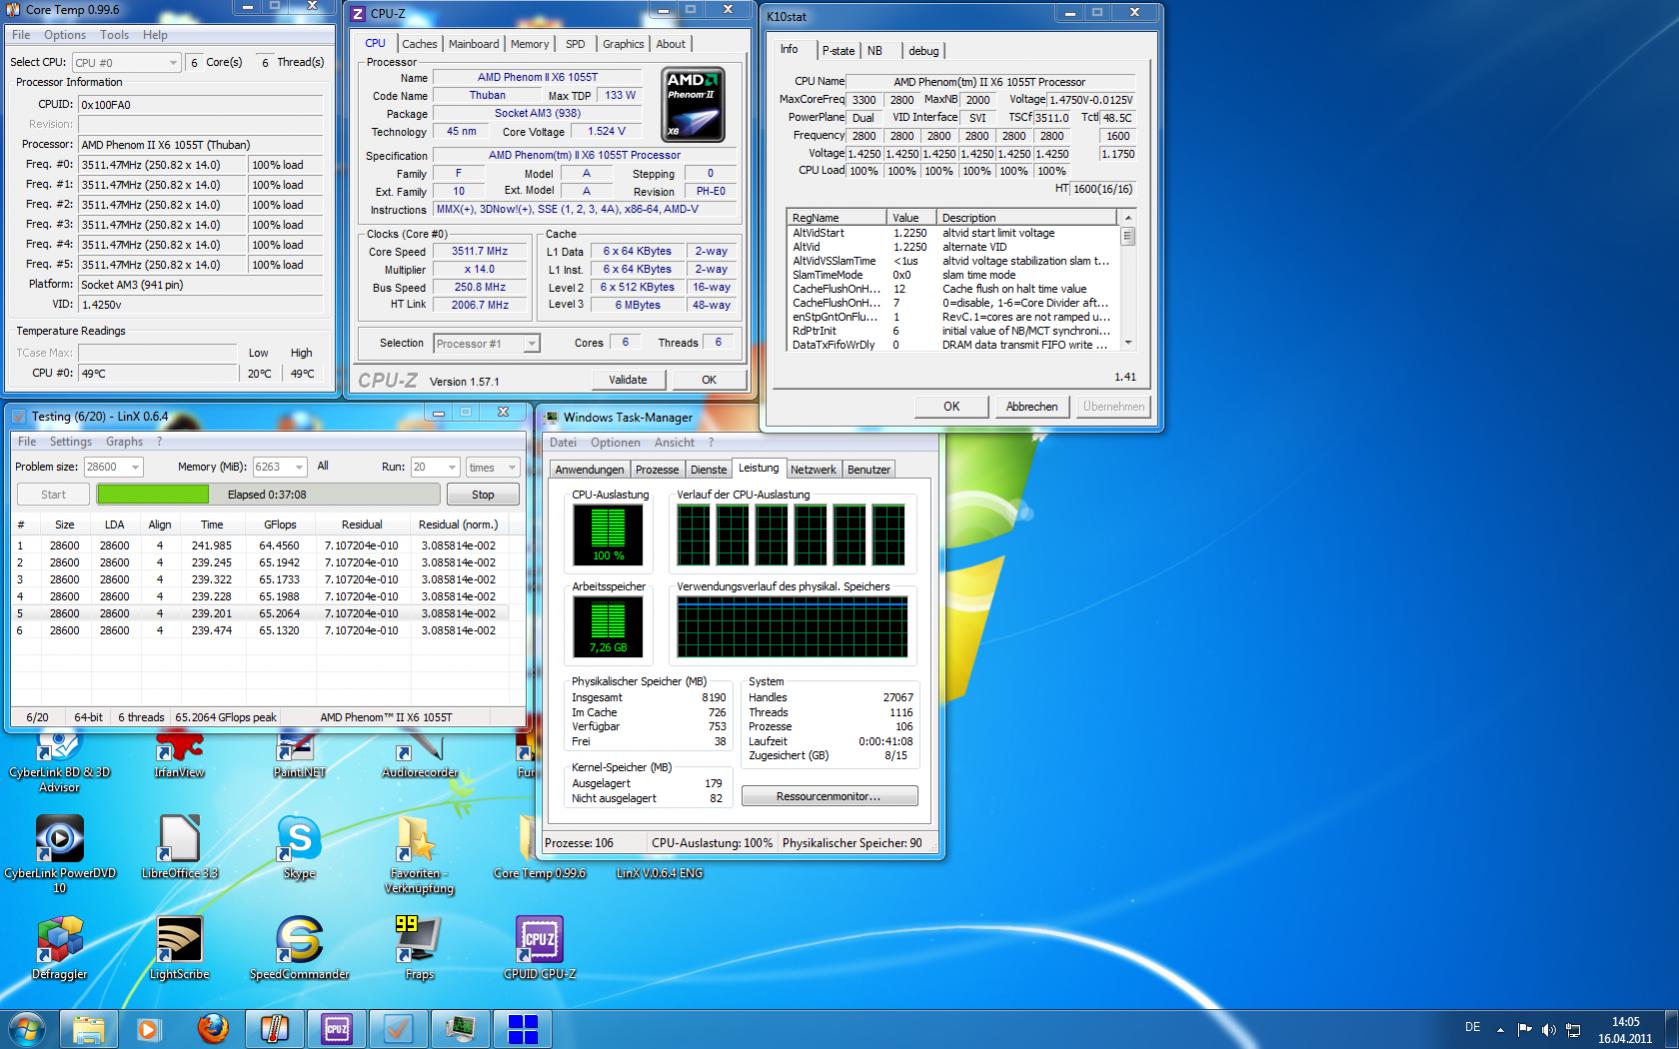
Task: Open Firefox from the taskbar
Action: click(212, 1029)
